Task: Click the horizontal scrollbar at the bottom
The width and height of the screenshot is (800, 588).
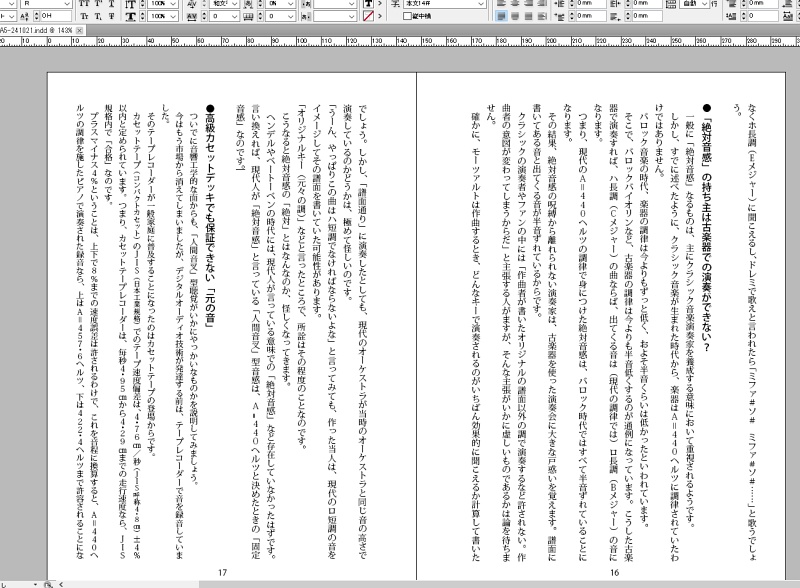Action: (400, 583)
